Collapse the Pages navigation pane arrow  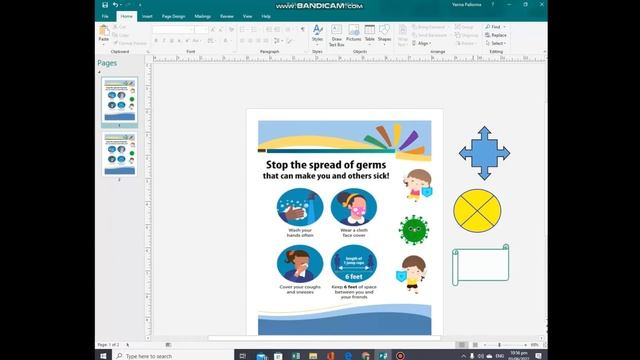click(99, 72)
